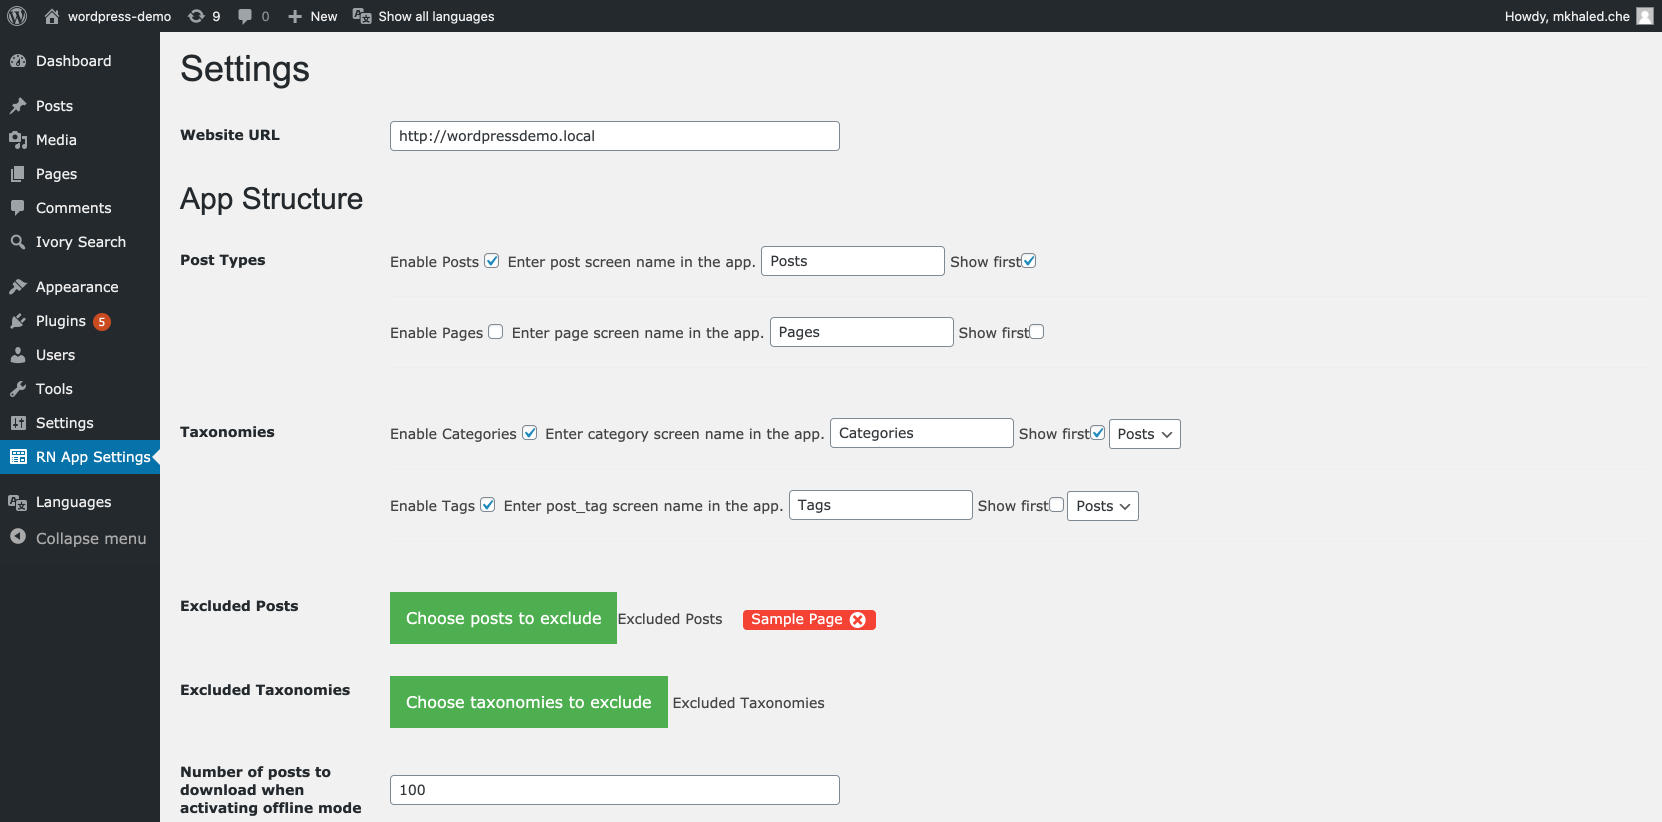Viewport: 1662px width, 822px height.
Task: Click the user avatar next to Howdy
Action: pyautogui.click(x=1645, y=16)
